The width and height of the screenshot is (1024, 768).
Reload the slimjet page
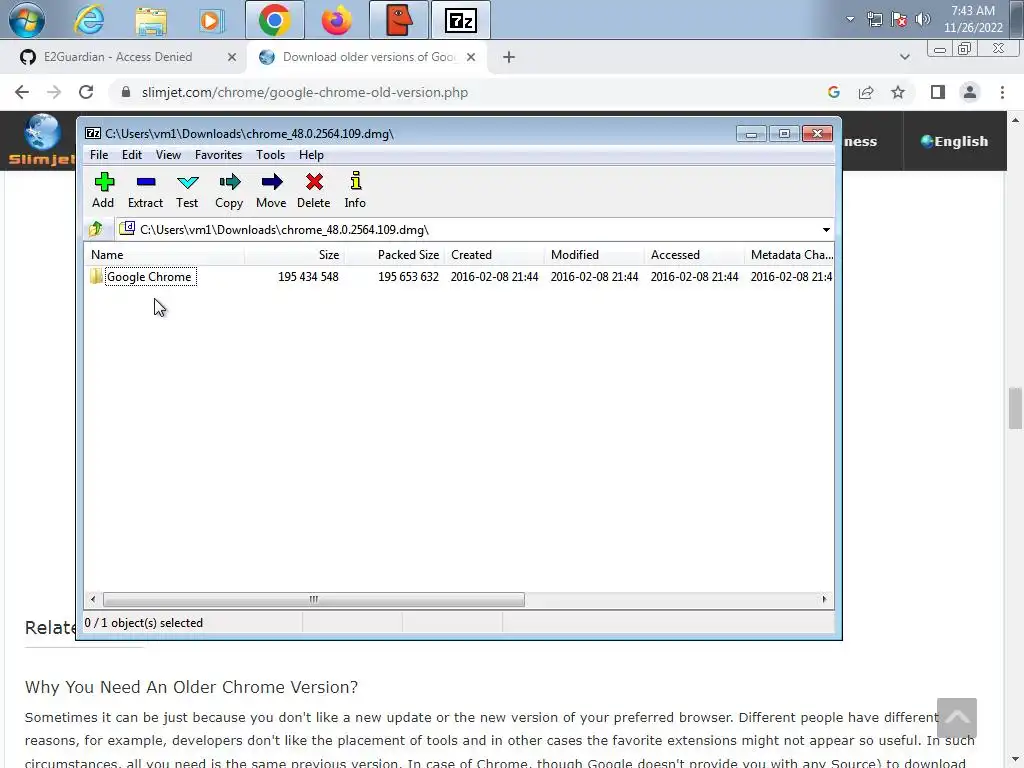pyautogui.click(x=86, y=92)
